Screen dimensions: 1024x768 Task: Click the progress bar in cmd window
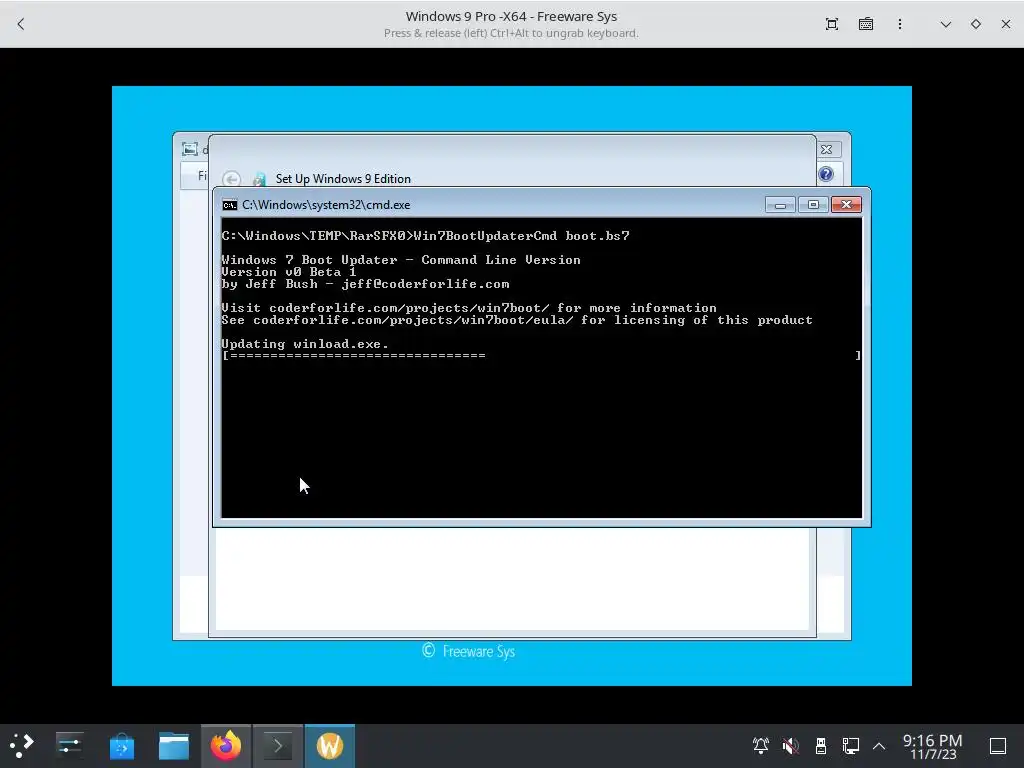click(x=541, y=355)
